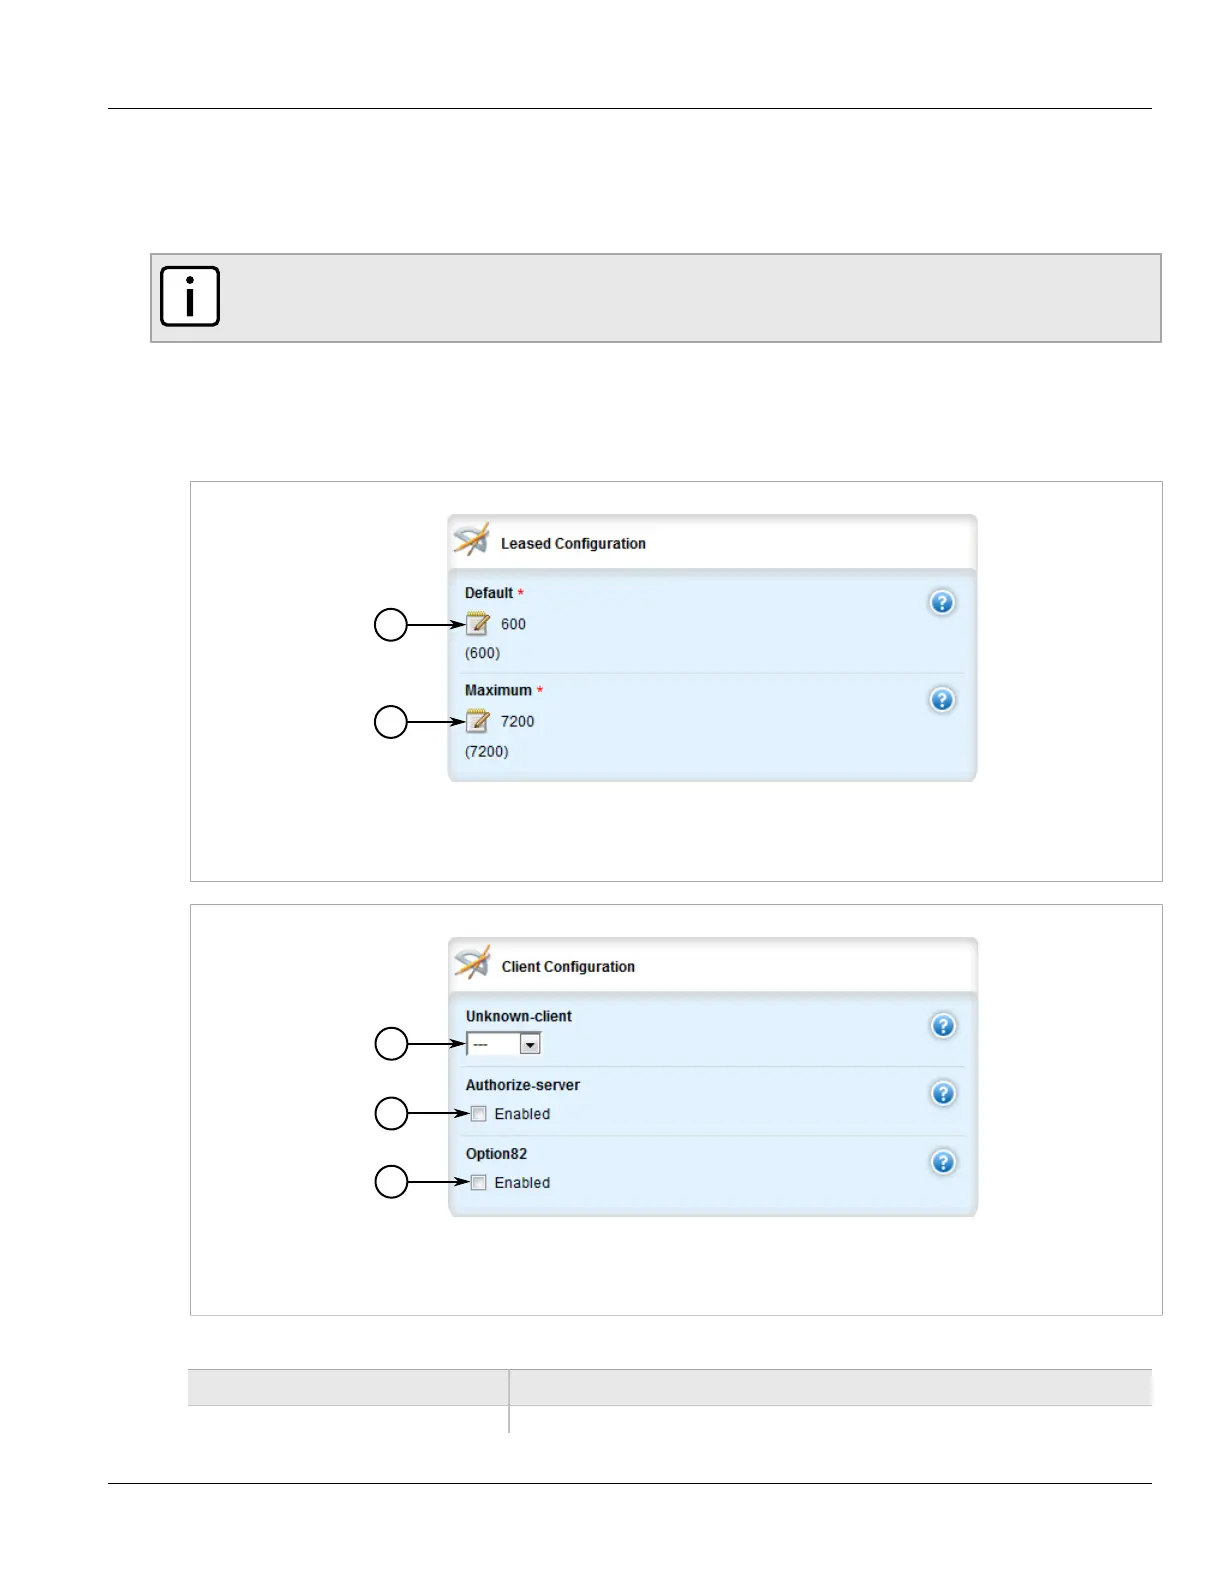Show help for Unknown-client setting

(x=943, y=1026)
